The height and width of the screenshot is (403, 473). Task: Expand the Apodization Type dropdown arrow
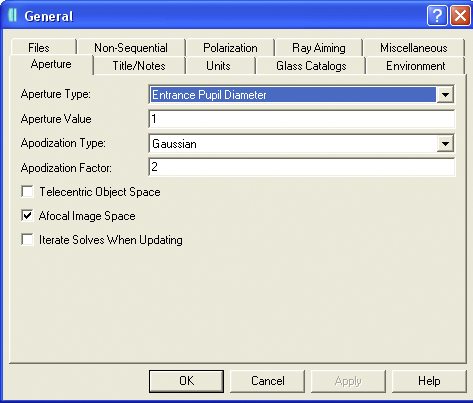coord(445,144)
